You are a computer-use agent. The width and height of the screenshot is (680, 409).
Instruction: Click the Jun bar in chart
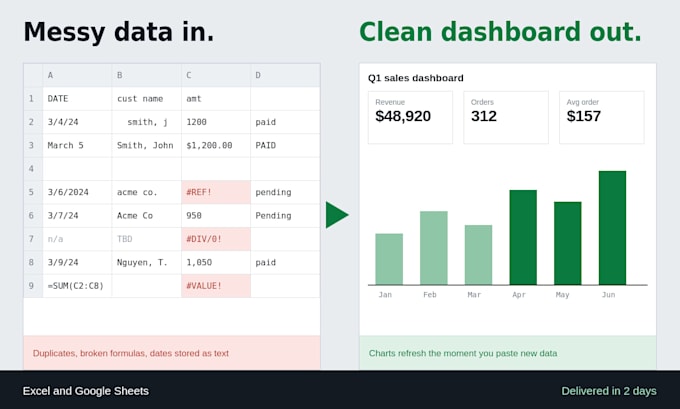tap(612, 228)
